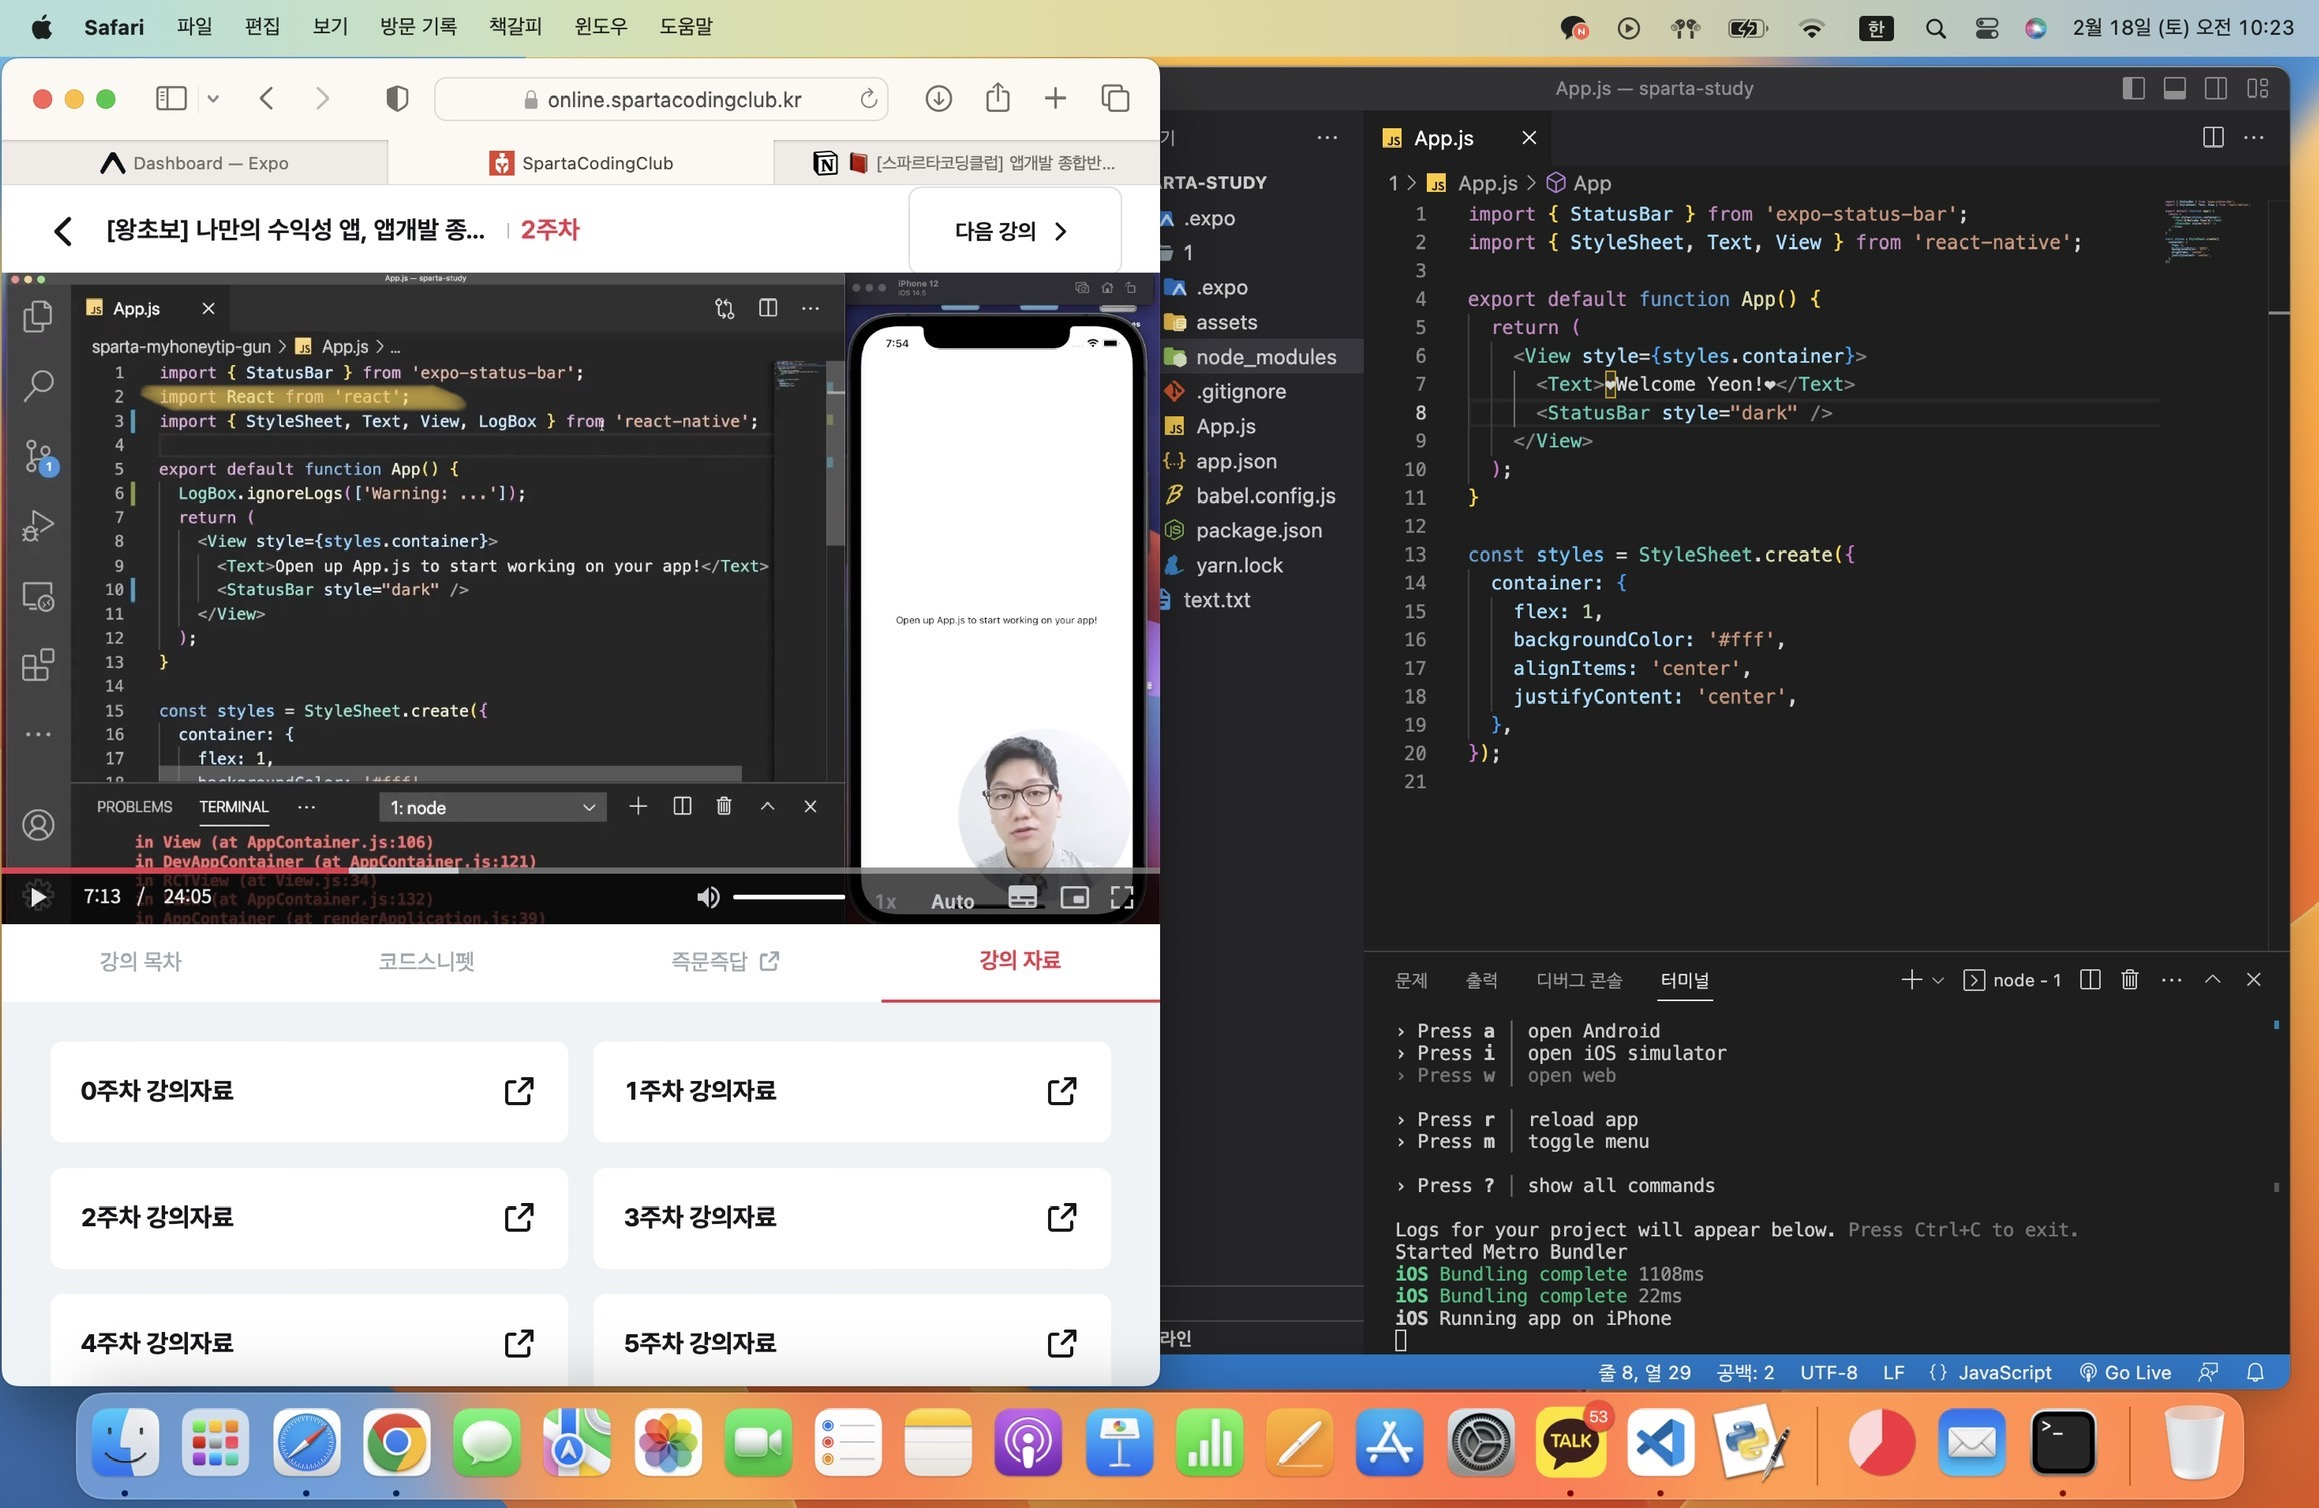Close the App.js editor tab in VS Code

click(1529, 138)
